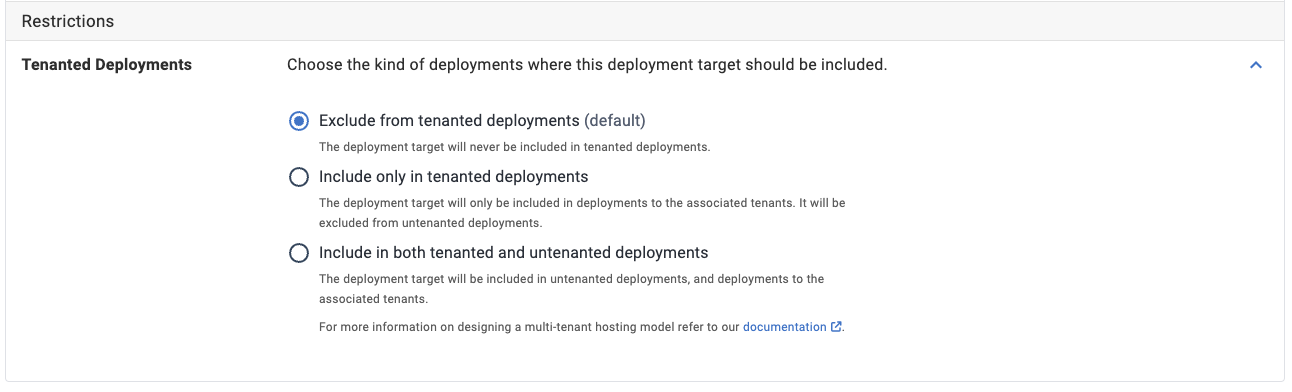The height and width of the screenshot is (392, 1292).
Task: Click 'excluded from untenanted deployments' help text
Action: tap(430, 223)
